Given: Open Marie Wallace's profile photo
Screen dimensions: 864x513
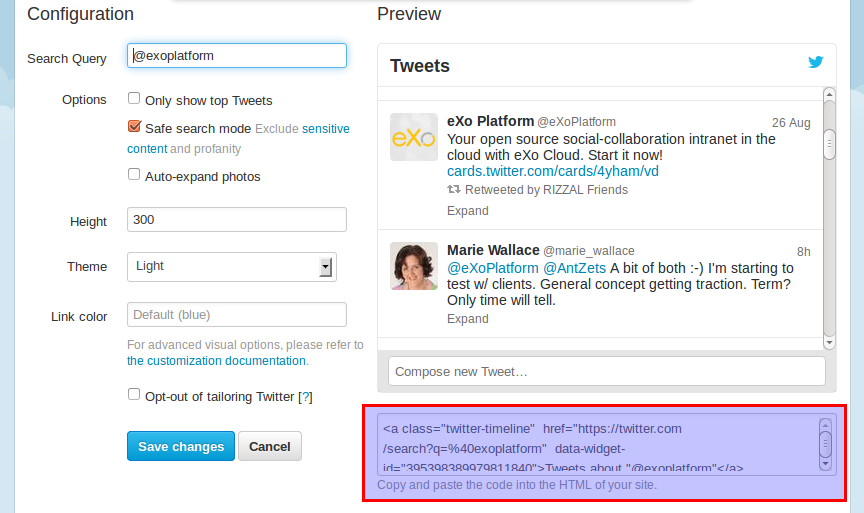Looking at the screenshot, I should (414, 266).
